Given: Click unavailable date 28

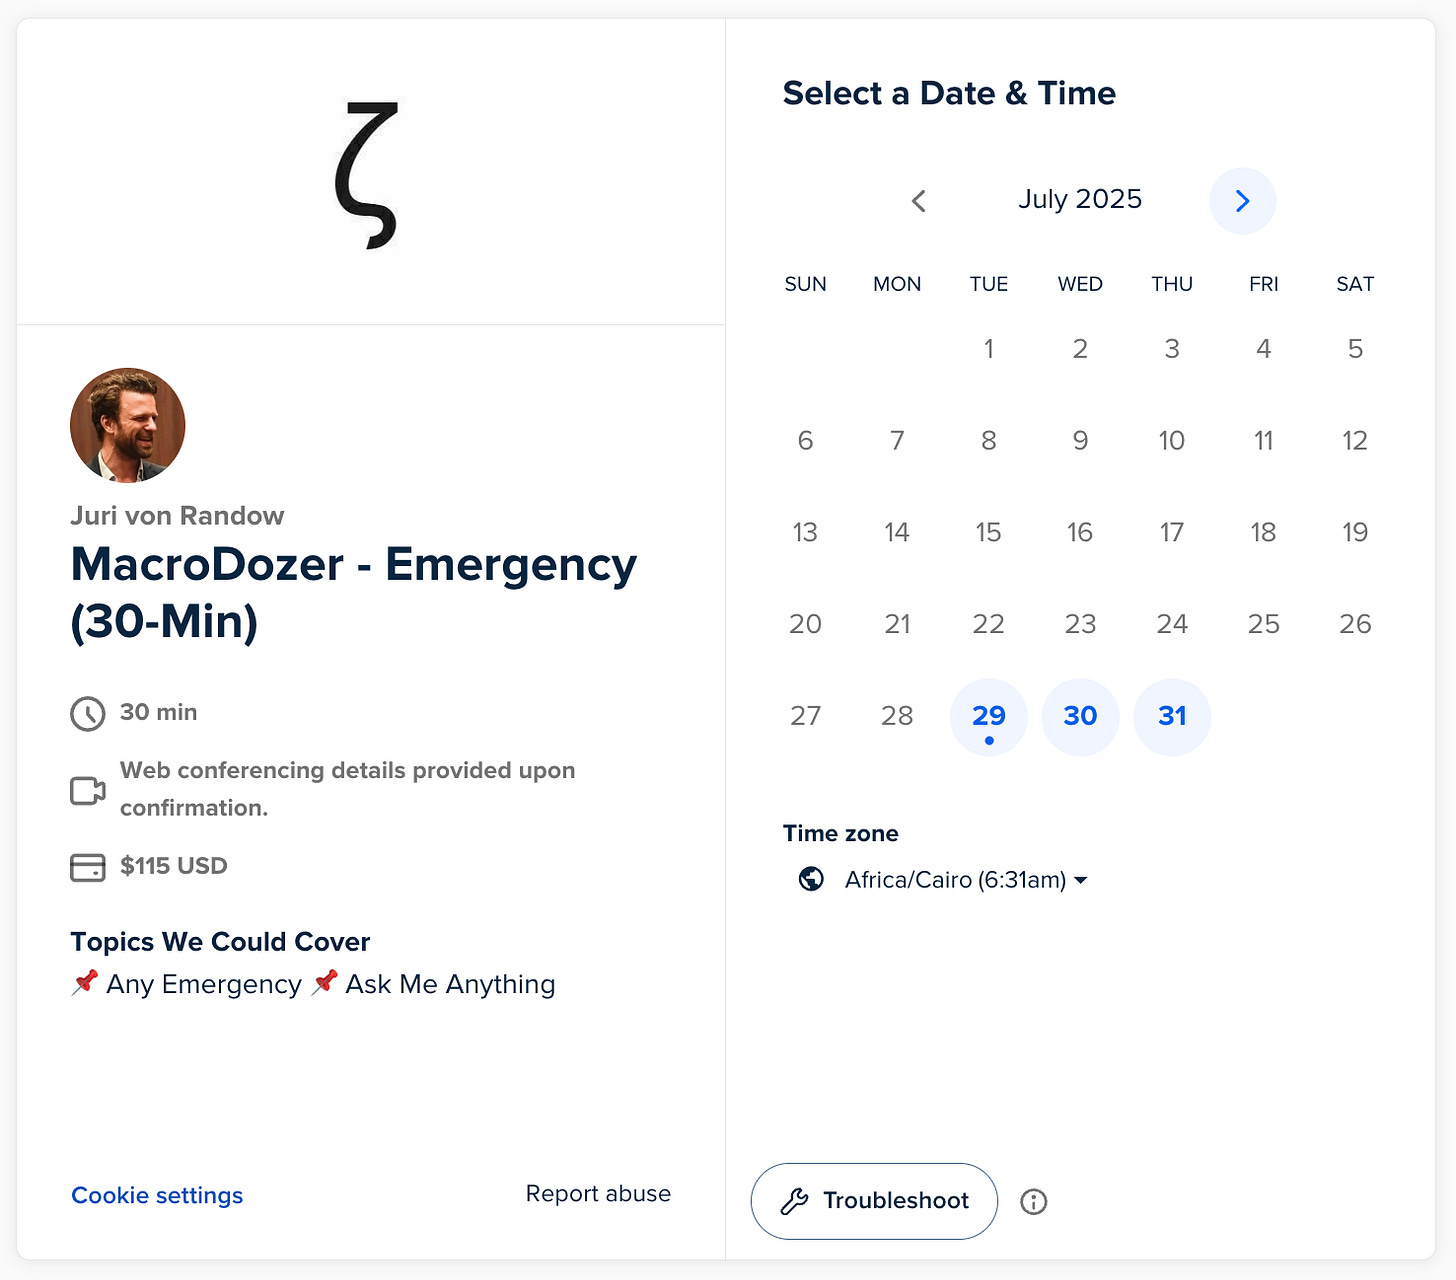Looking at the screenshot, I should point(897,716).
